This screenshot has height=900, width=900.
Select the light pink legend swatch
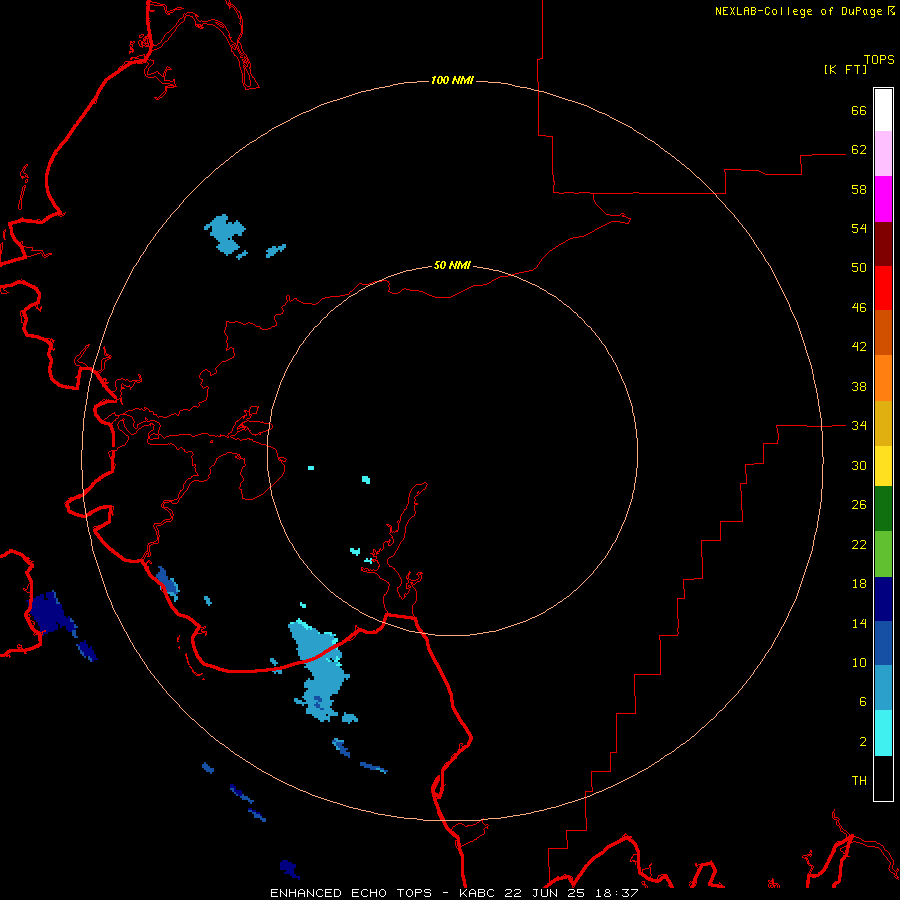coord(883,154)
